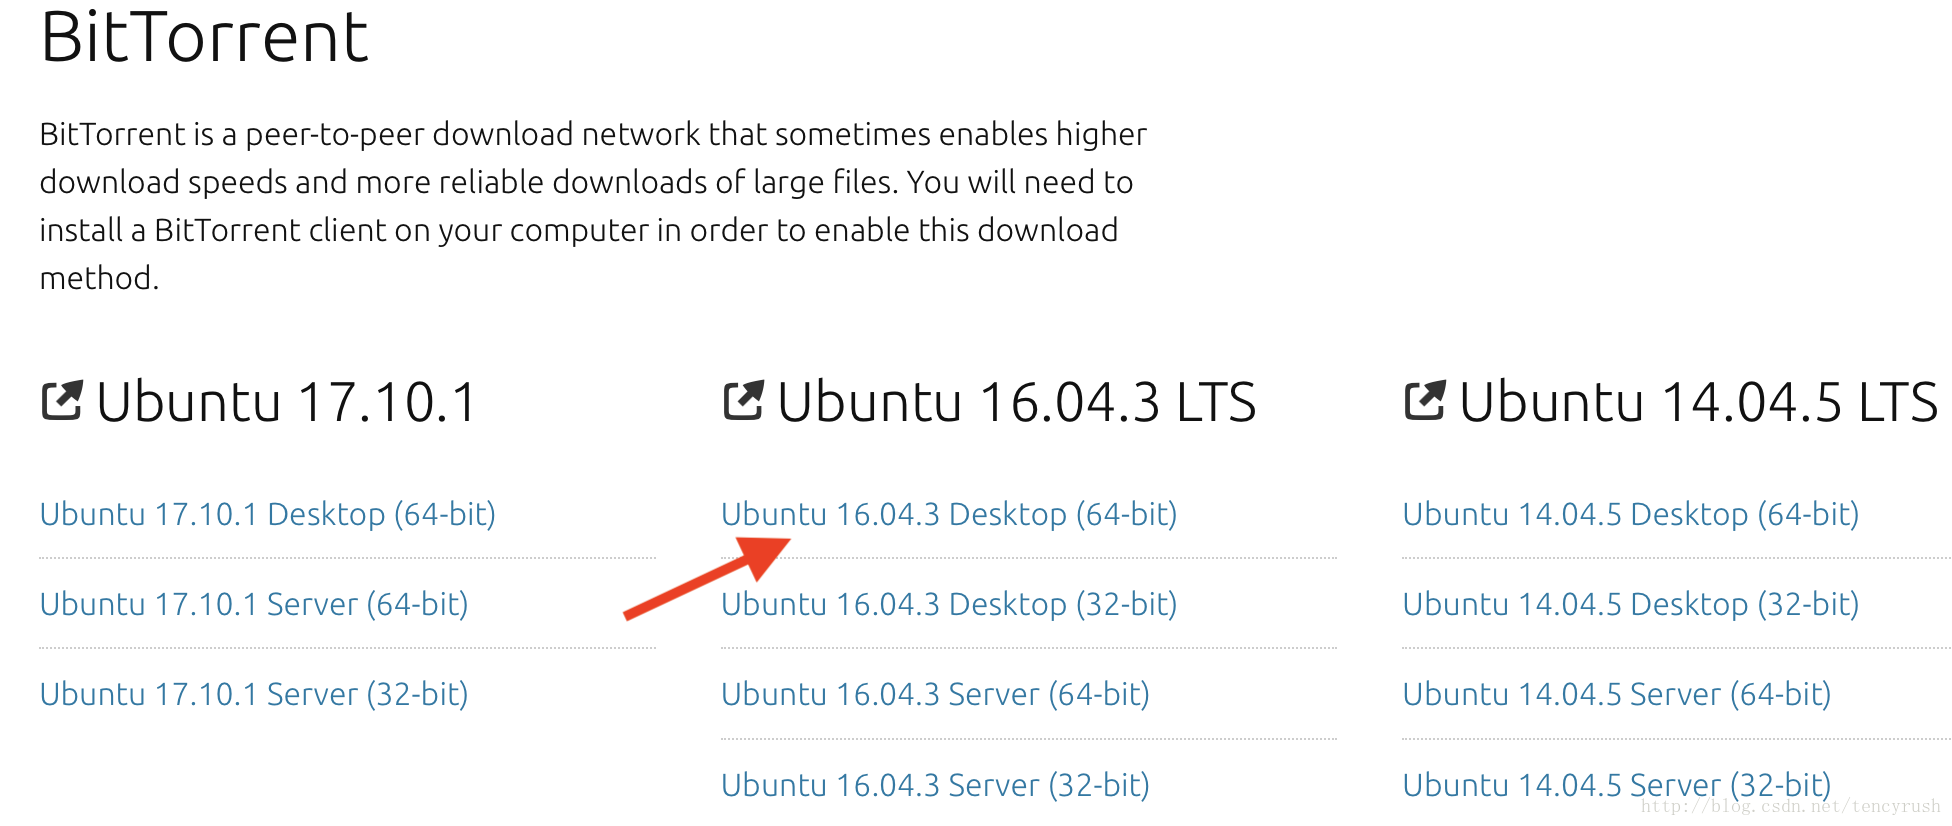This screenshot has height=826, width=1952.
Task: Open the Ubuntu 17.10.1 section heading
Action: pos(287,403)
